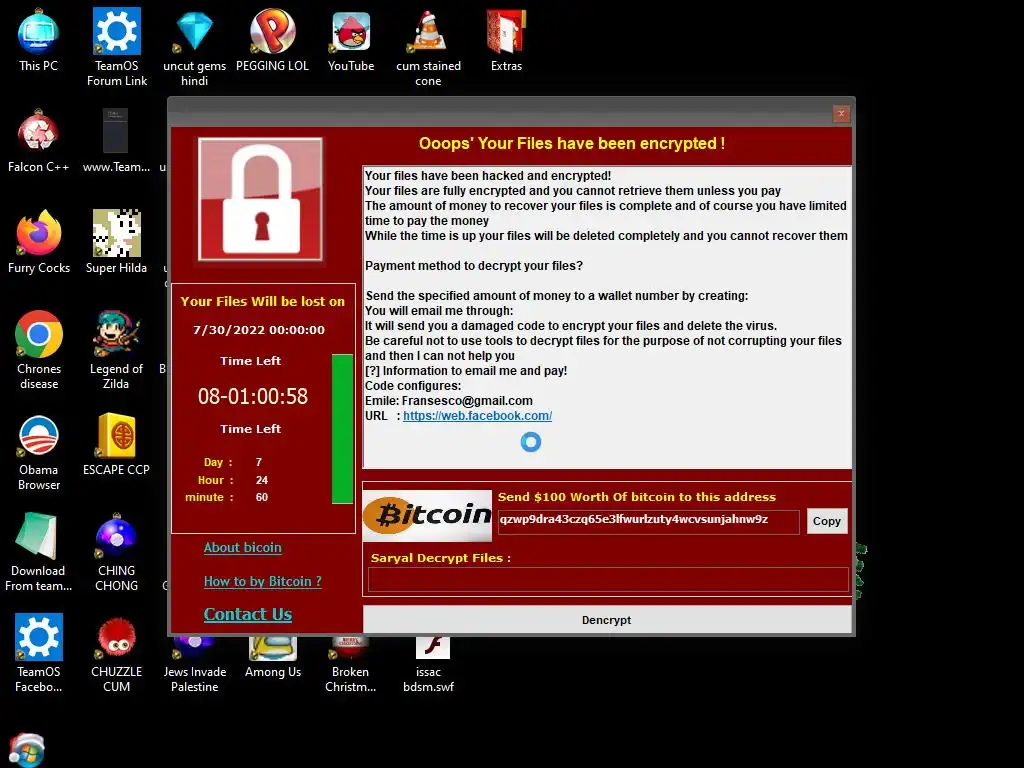Copy the bitcoin address with Copy button
Image resolution: width=1024 pixels, height=768 pixels.
tap(827, 521)
